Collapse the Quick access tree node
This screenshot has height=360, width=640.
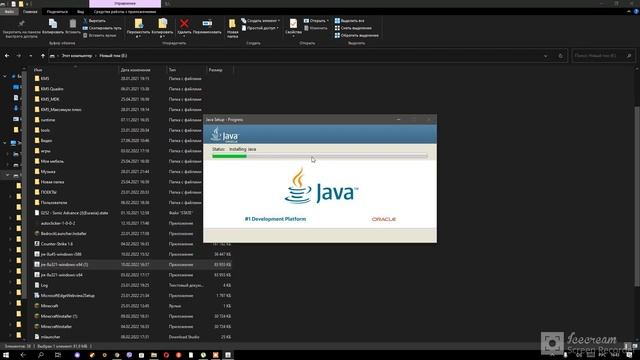point(5,76)
